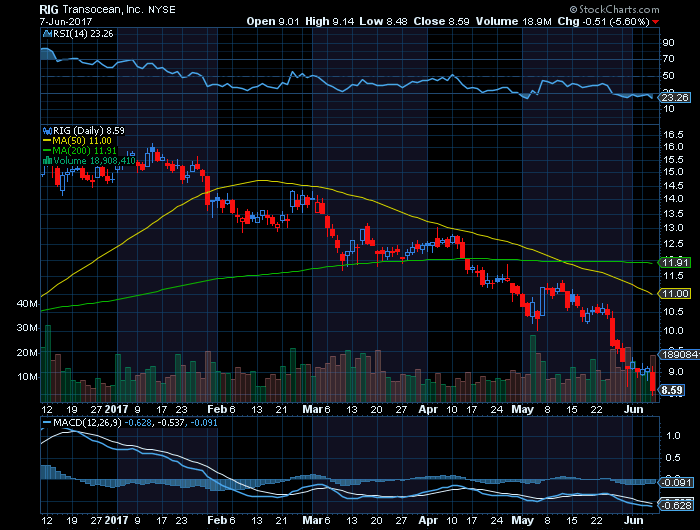Click the NYSE exchange label
This screenshot has width=700, height=530.
pos(162,10)
